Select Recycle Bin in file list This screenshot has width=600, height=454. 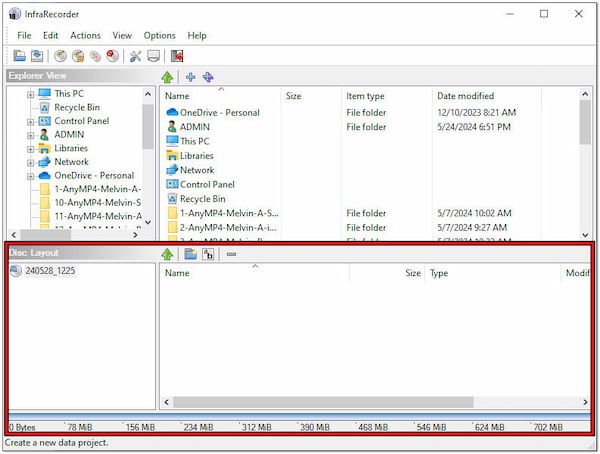coord(202,199)
